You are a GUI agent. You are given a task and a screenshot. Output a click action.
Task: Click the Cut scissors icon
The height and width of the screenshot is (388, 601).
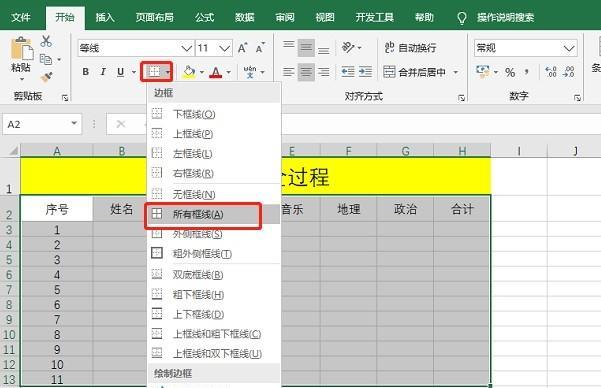click(x=46, y=41)
